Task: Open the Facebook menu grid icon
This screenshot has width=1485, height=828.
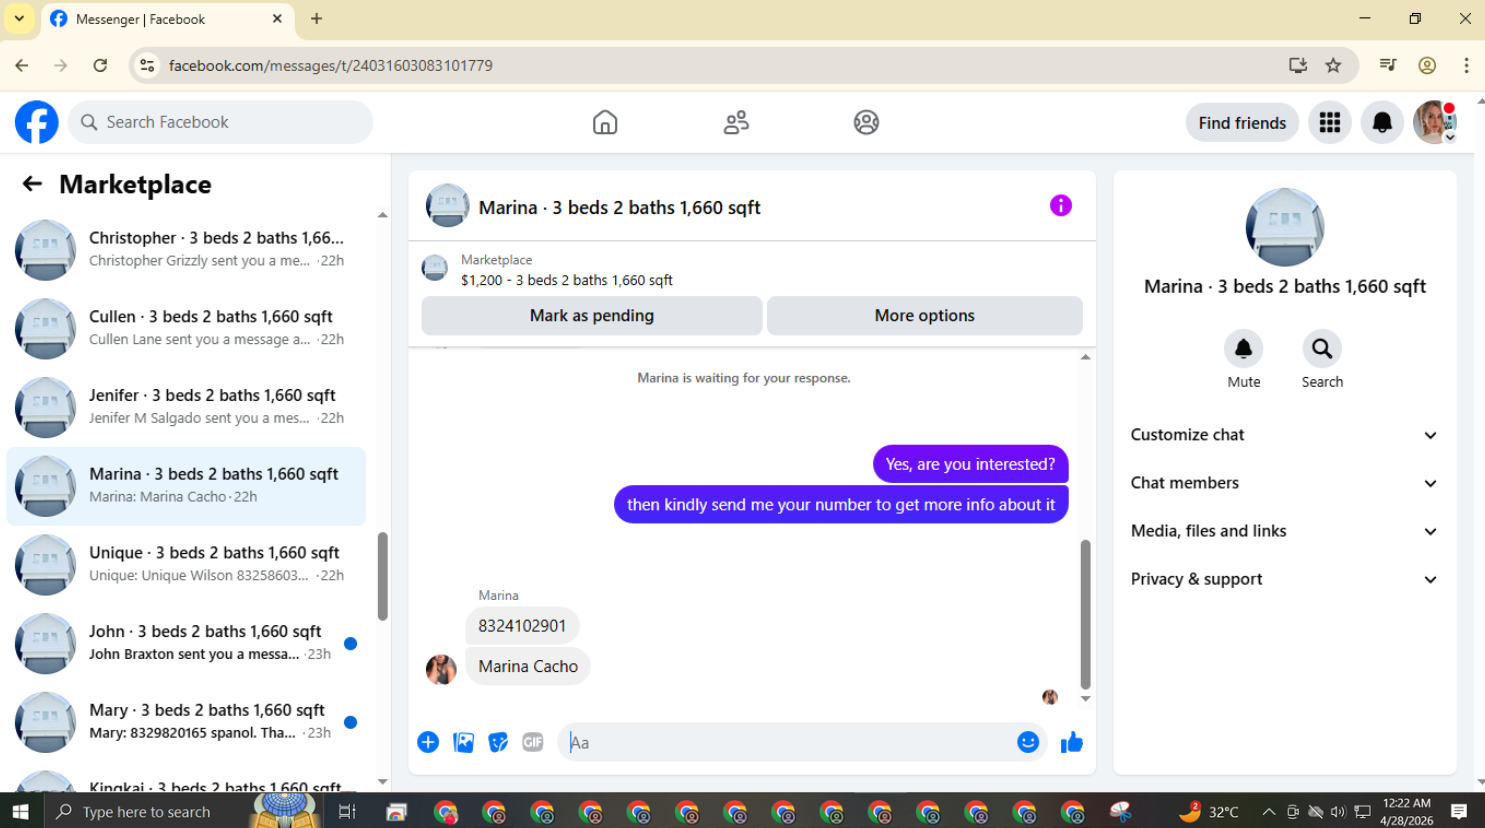Action: click(1330, 122)
